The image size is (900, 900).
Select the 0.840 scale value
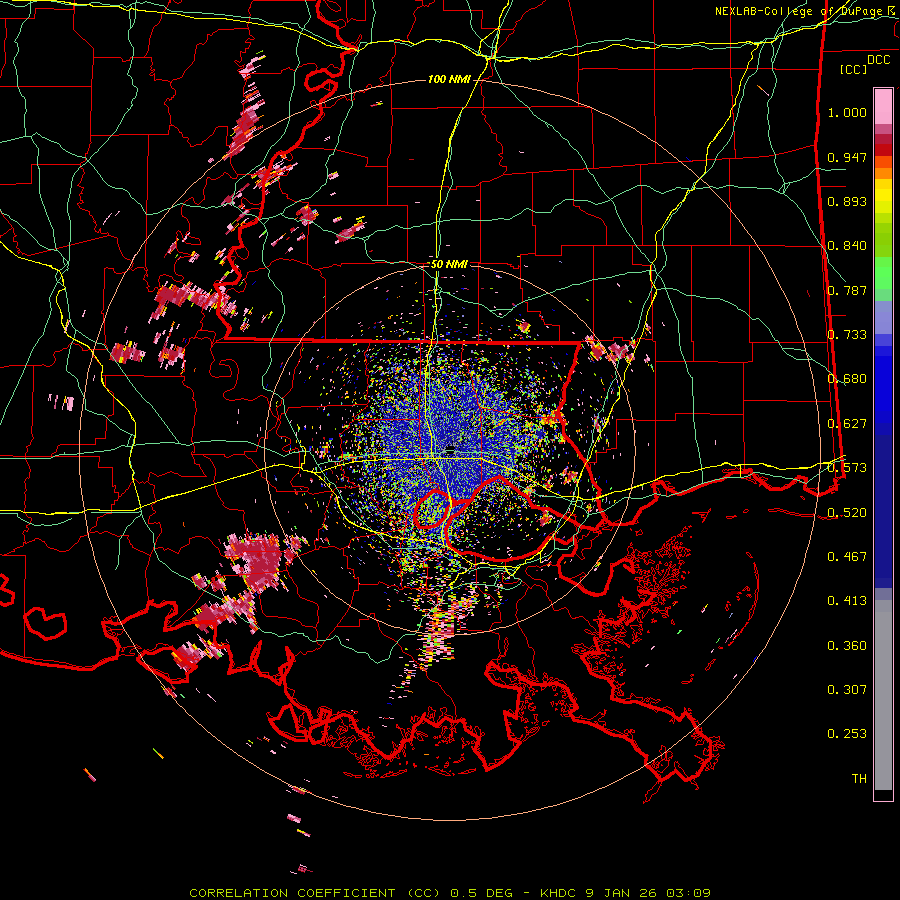pyautogui.click(x=847, y=246)
